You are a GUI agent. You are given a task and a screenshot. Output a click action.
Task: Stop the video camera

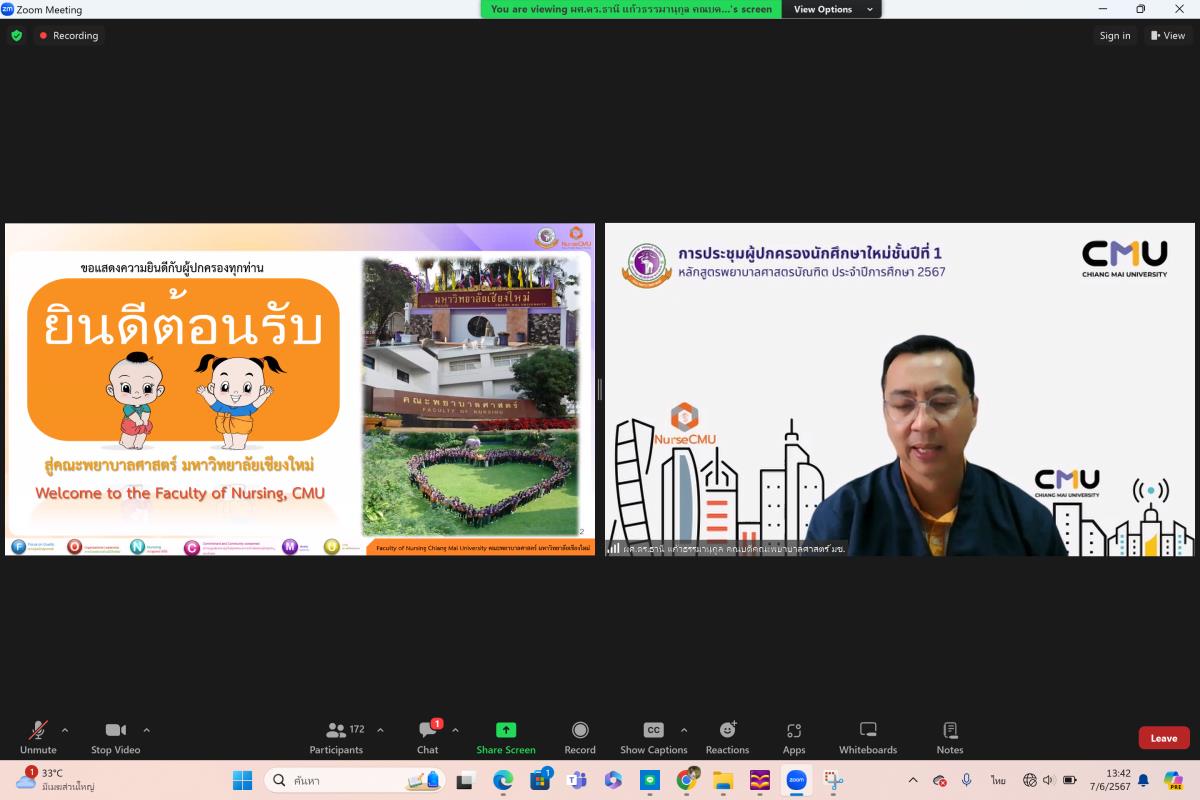116,738
